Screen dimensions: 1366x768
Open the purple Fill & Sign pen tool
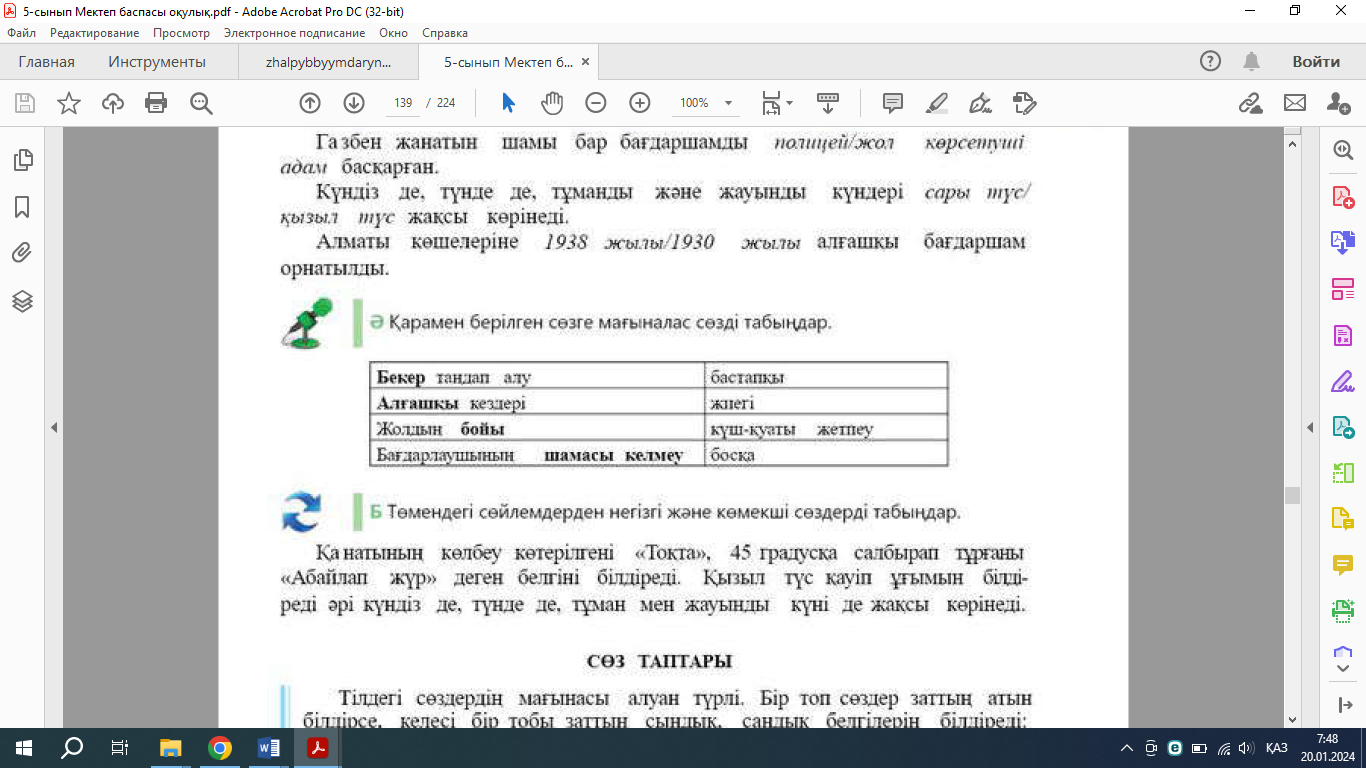pyautogui.click(x=1342, y=381)
